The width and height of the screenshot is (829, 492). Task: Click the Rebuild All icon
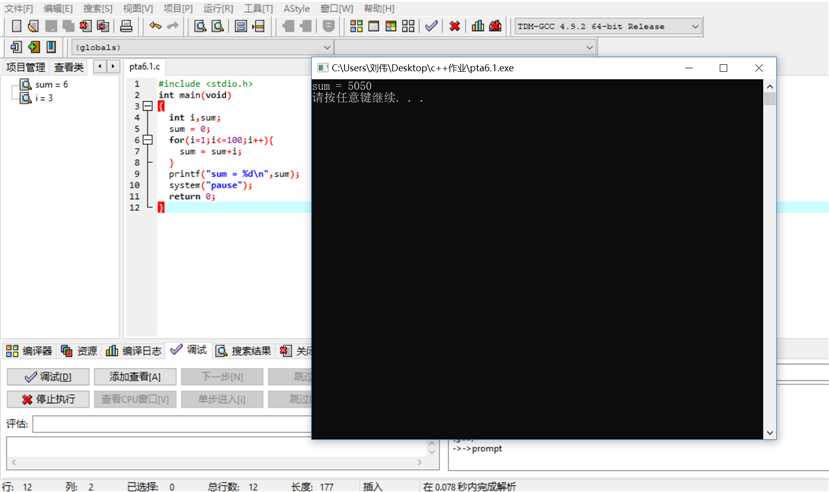tap(408, 26)
